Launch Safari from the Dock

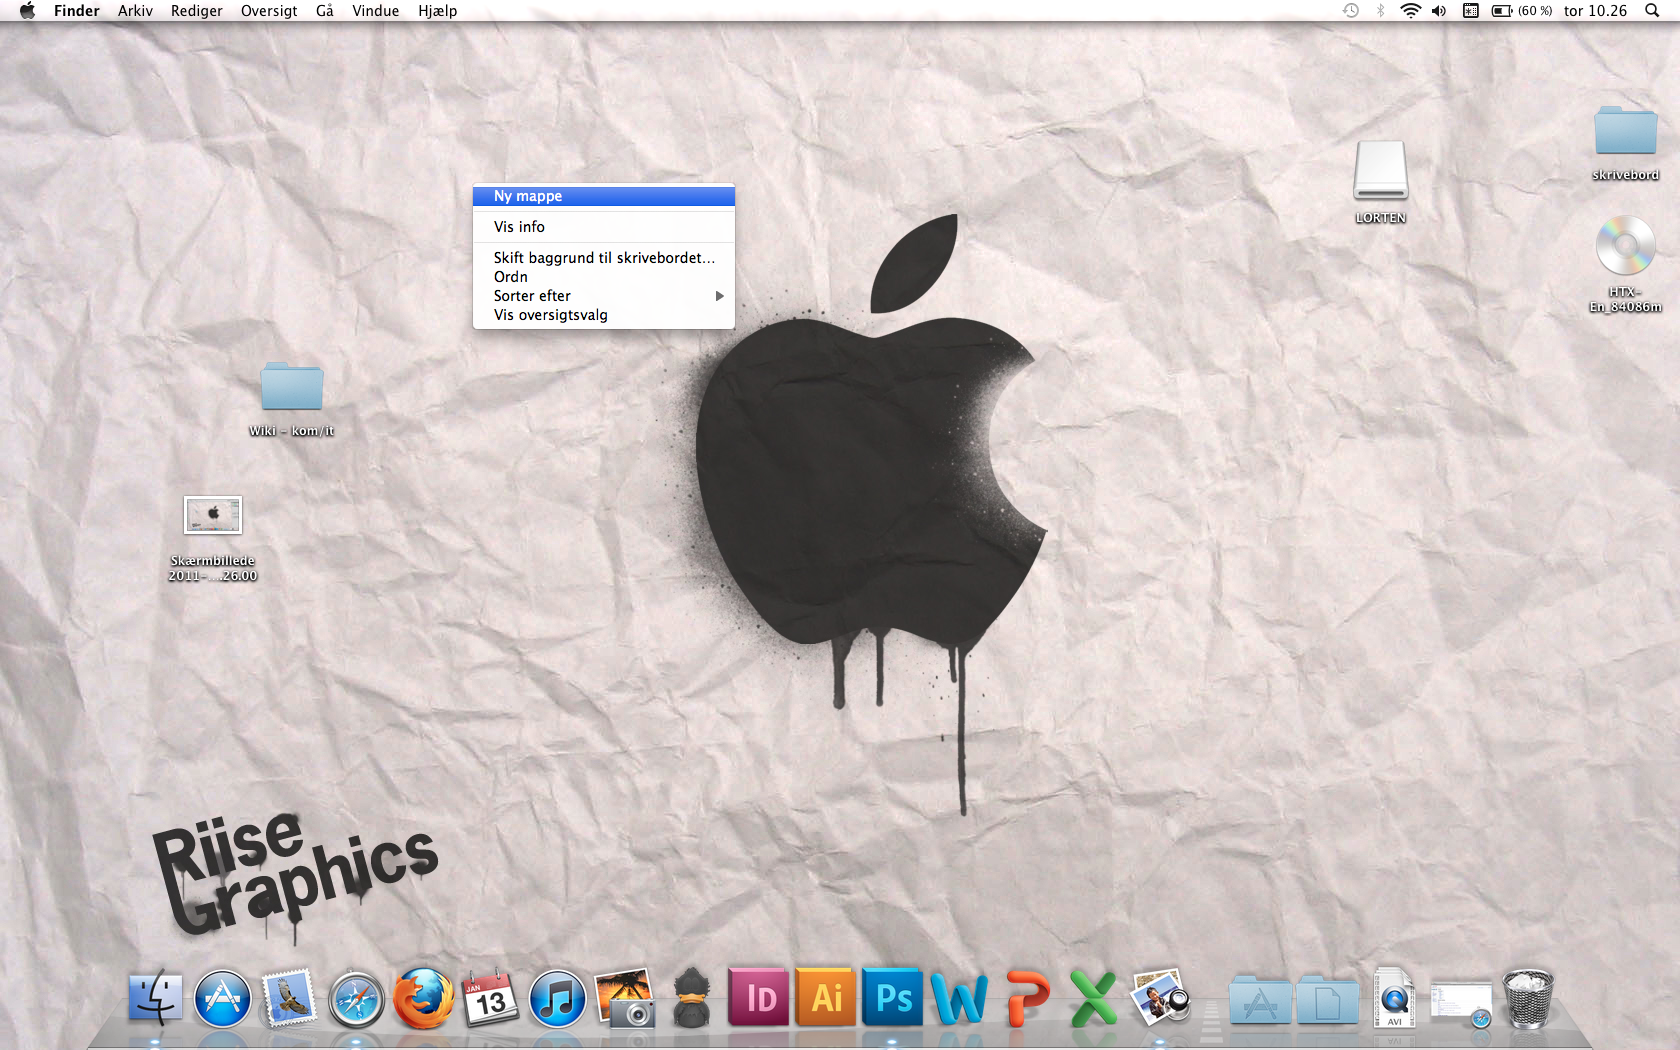coord(356,998)
